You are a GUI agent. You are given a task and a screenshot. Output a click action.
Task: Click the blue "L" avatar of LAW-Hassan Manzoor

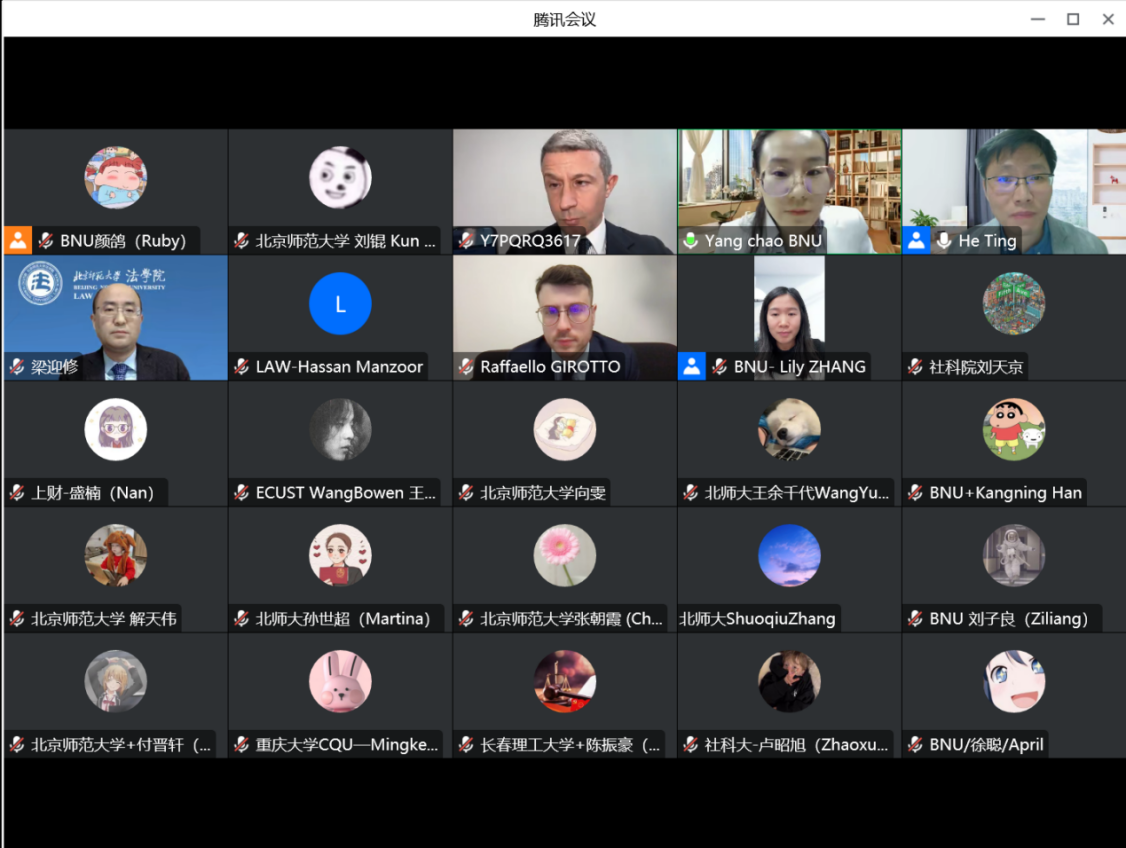[340, 304]
